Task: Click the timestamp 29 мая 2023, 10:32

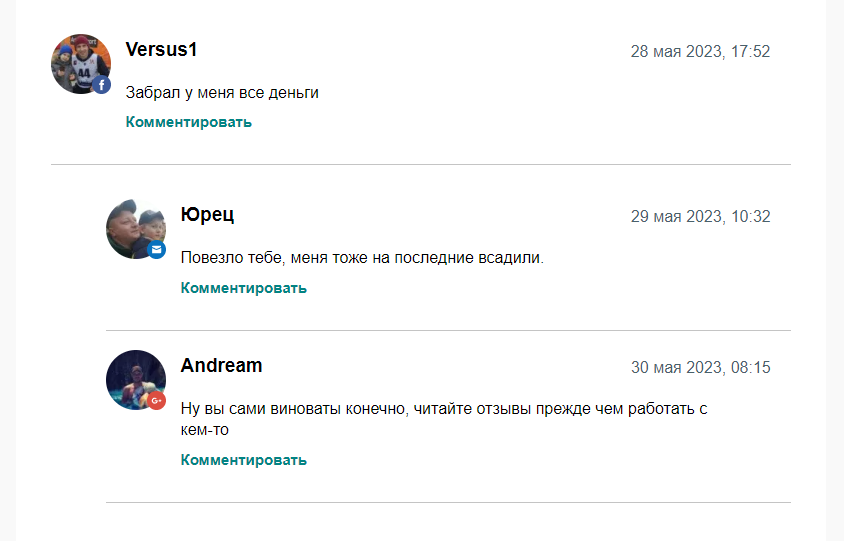Action: 700,216
